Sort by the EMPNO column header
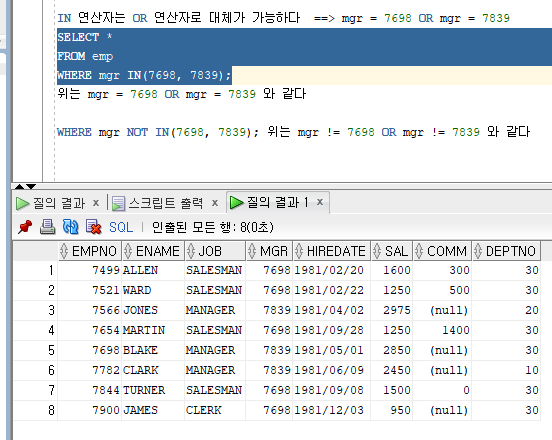 click(x=90, y=251)
